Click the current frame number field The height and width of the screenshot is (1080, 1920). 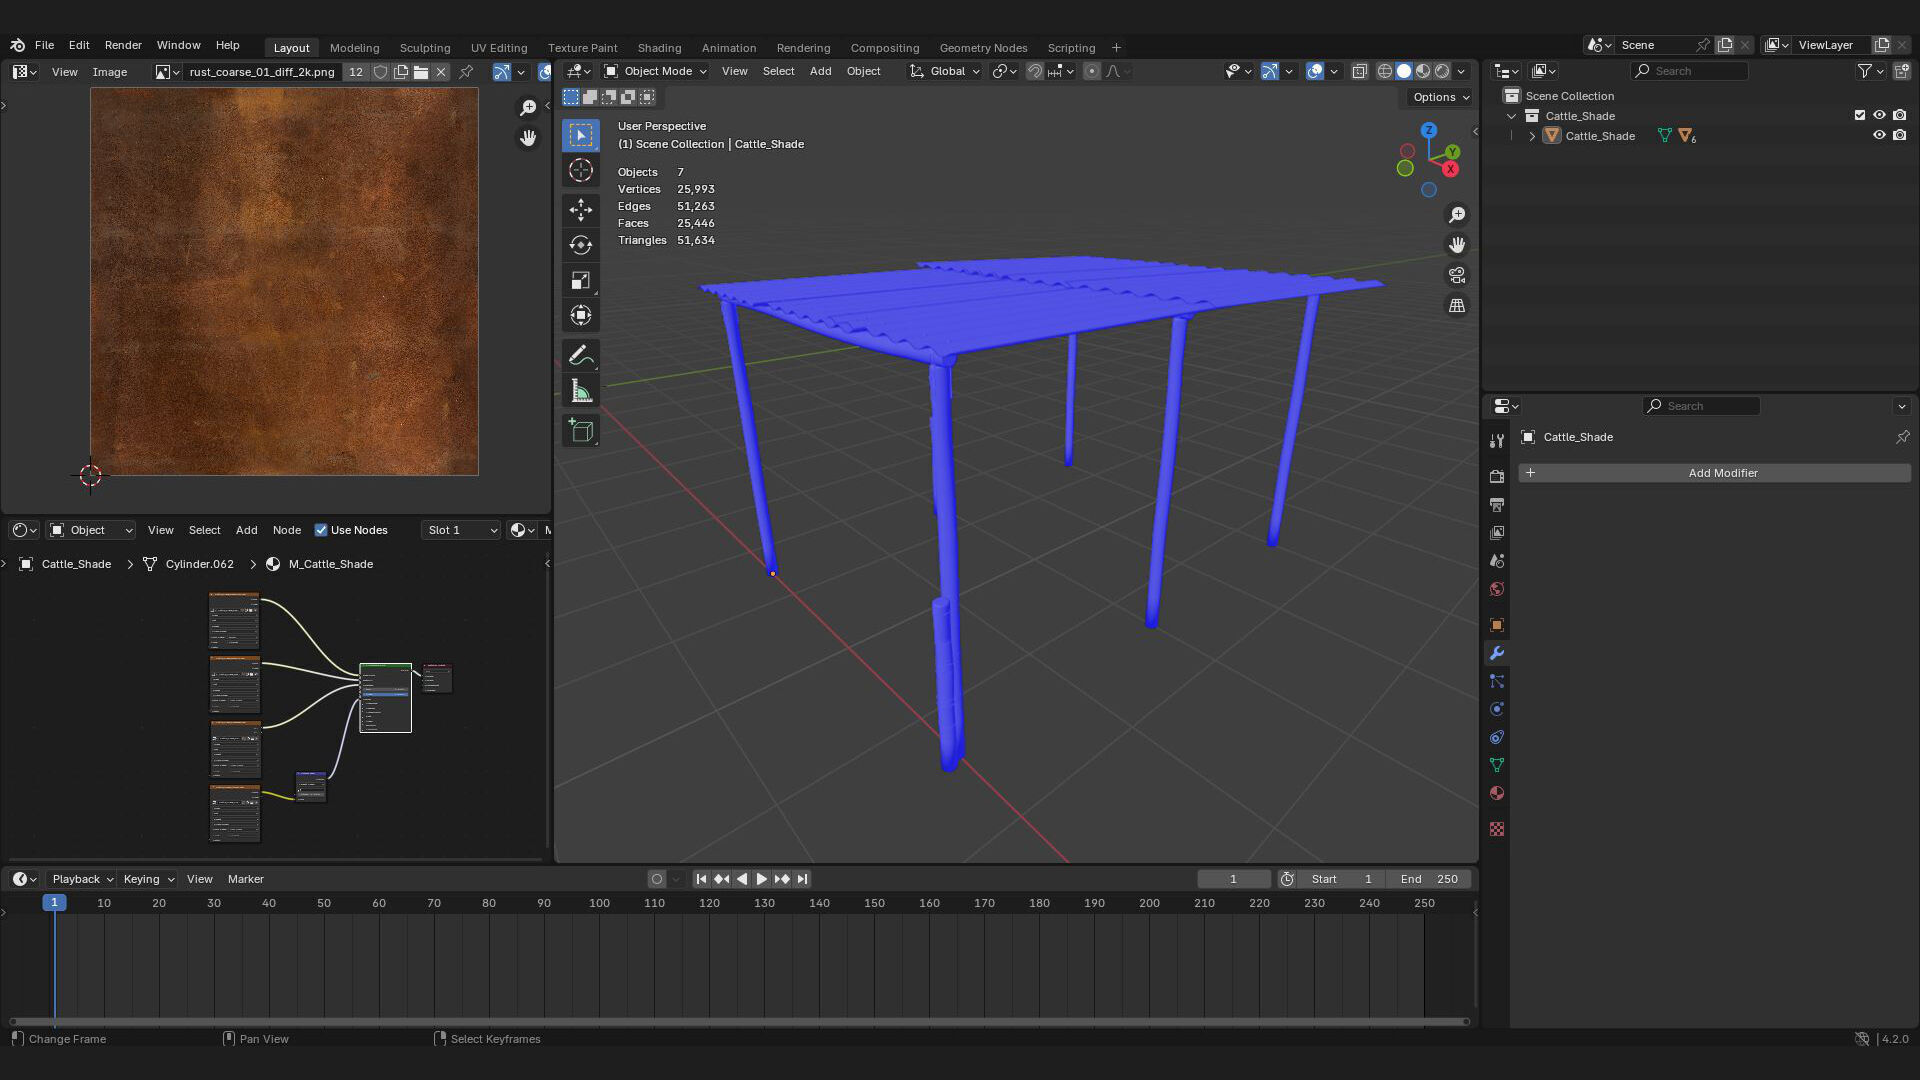pyautogui.click(x=1233, y=879)
